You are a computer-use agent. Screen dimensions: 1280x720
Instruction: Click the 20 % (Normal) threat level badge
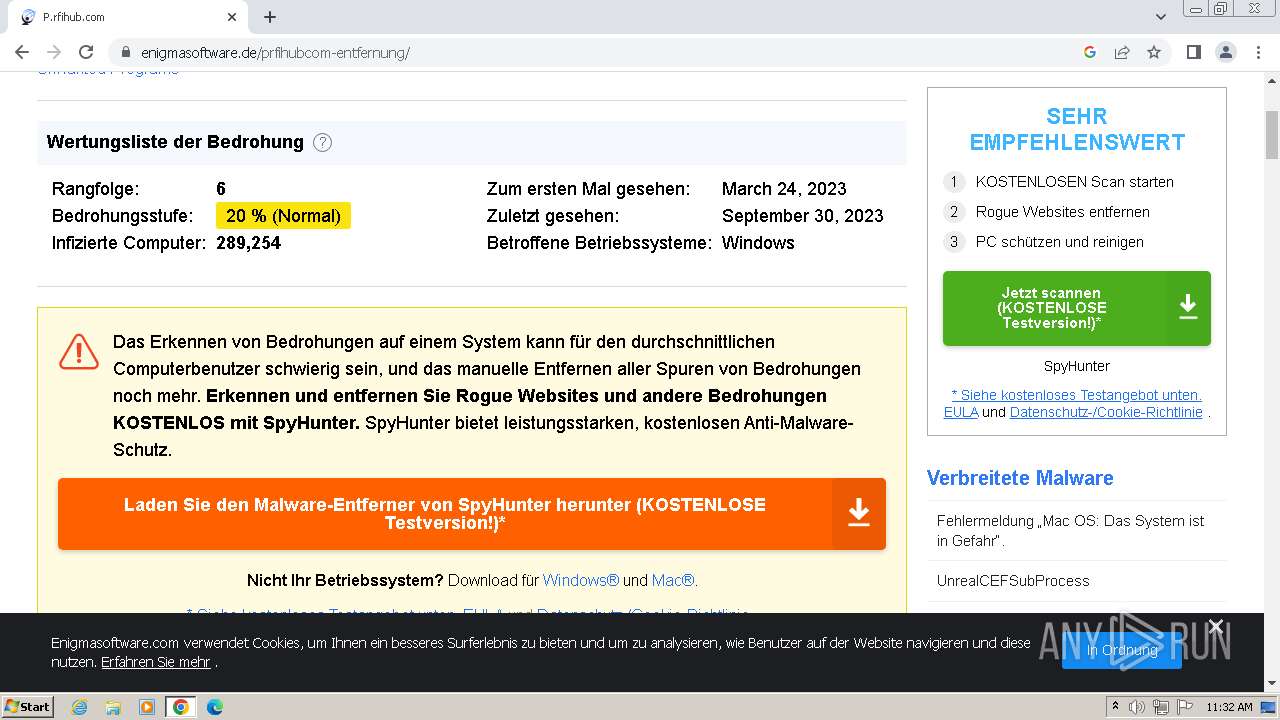click(x=283, y=216)
